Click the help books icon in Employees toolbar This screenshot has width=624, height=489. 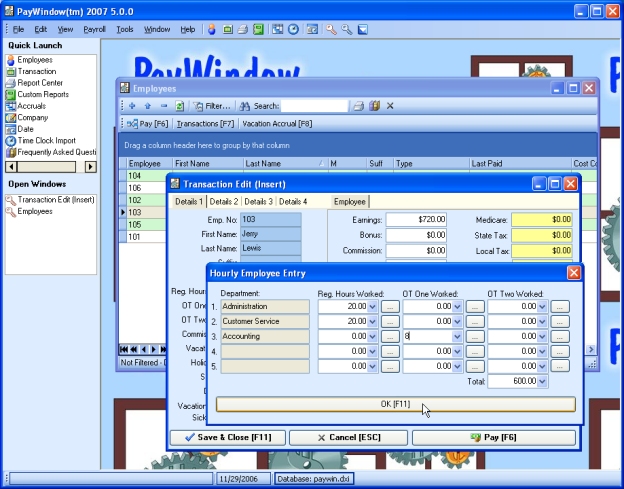tap(374, 106)
